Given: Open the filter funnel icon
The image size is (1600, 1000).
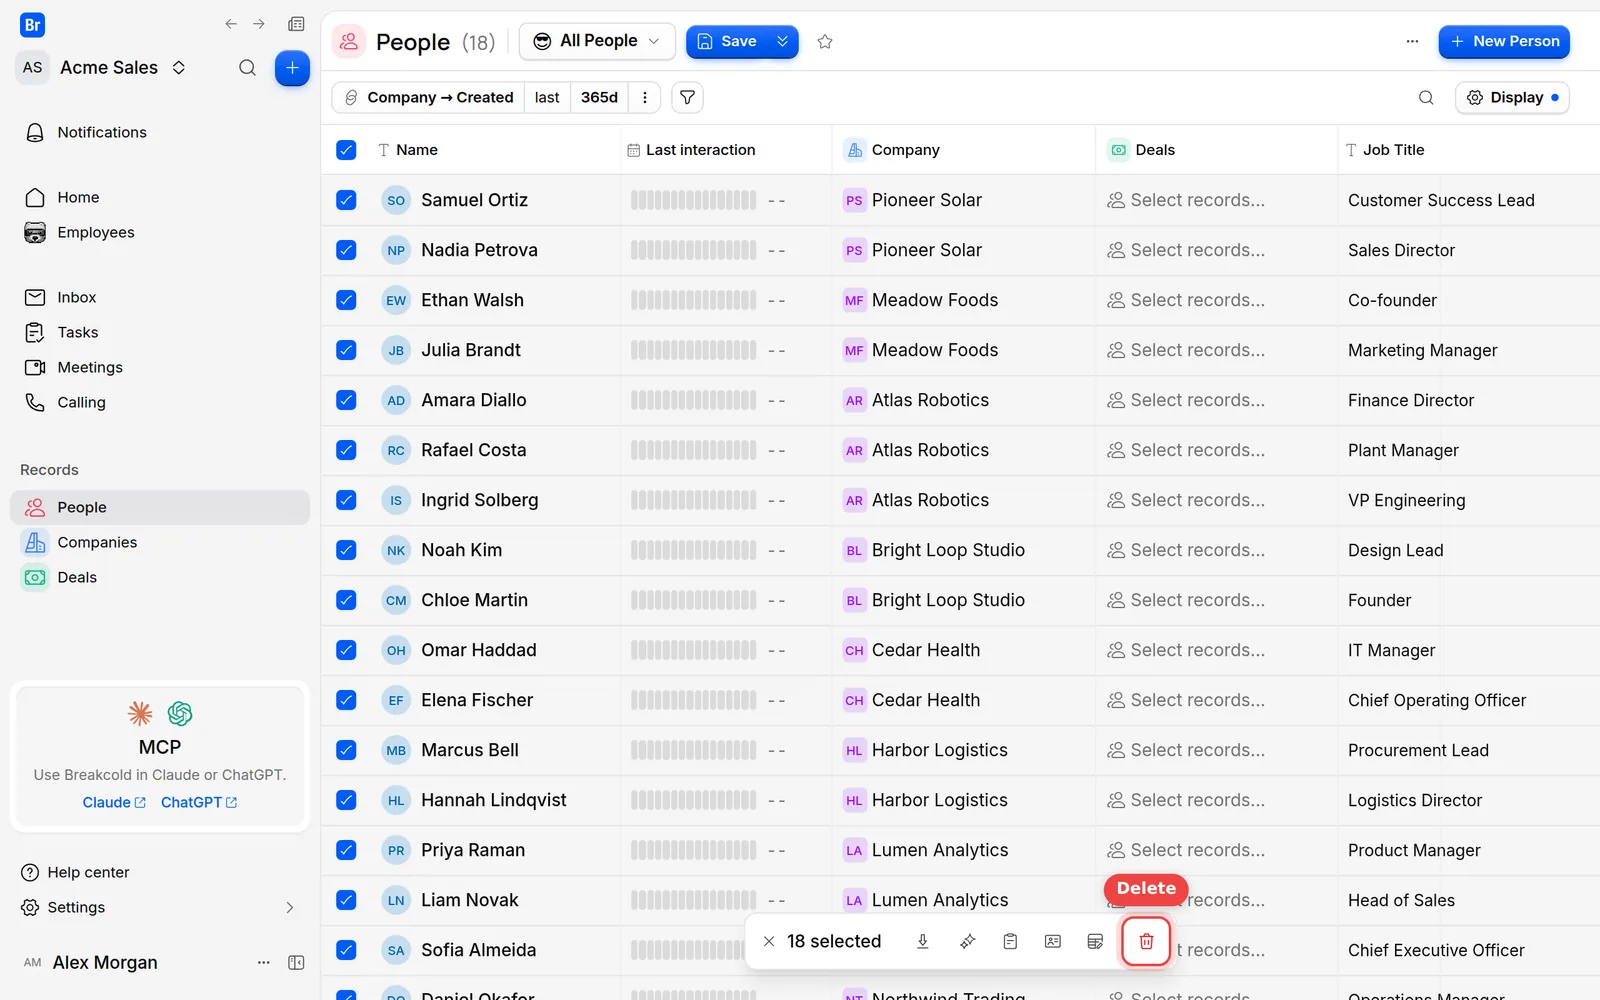Looking at the screenshot, I should (687, 97).
